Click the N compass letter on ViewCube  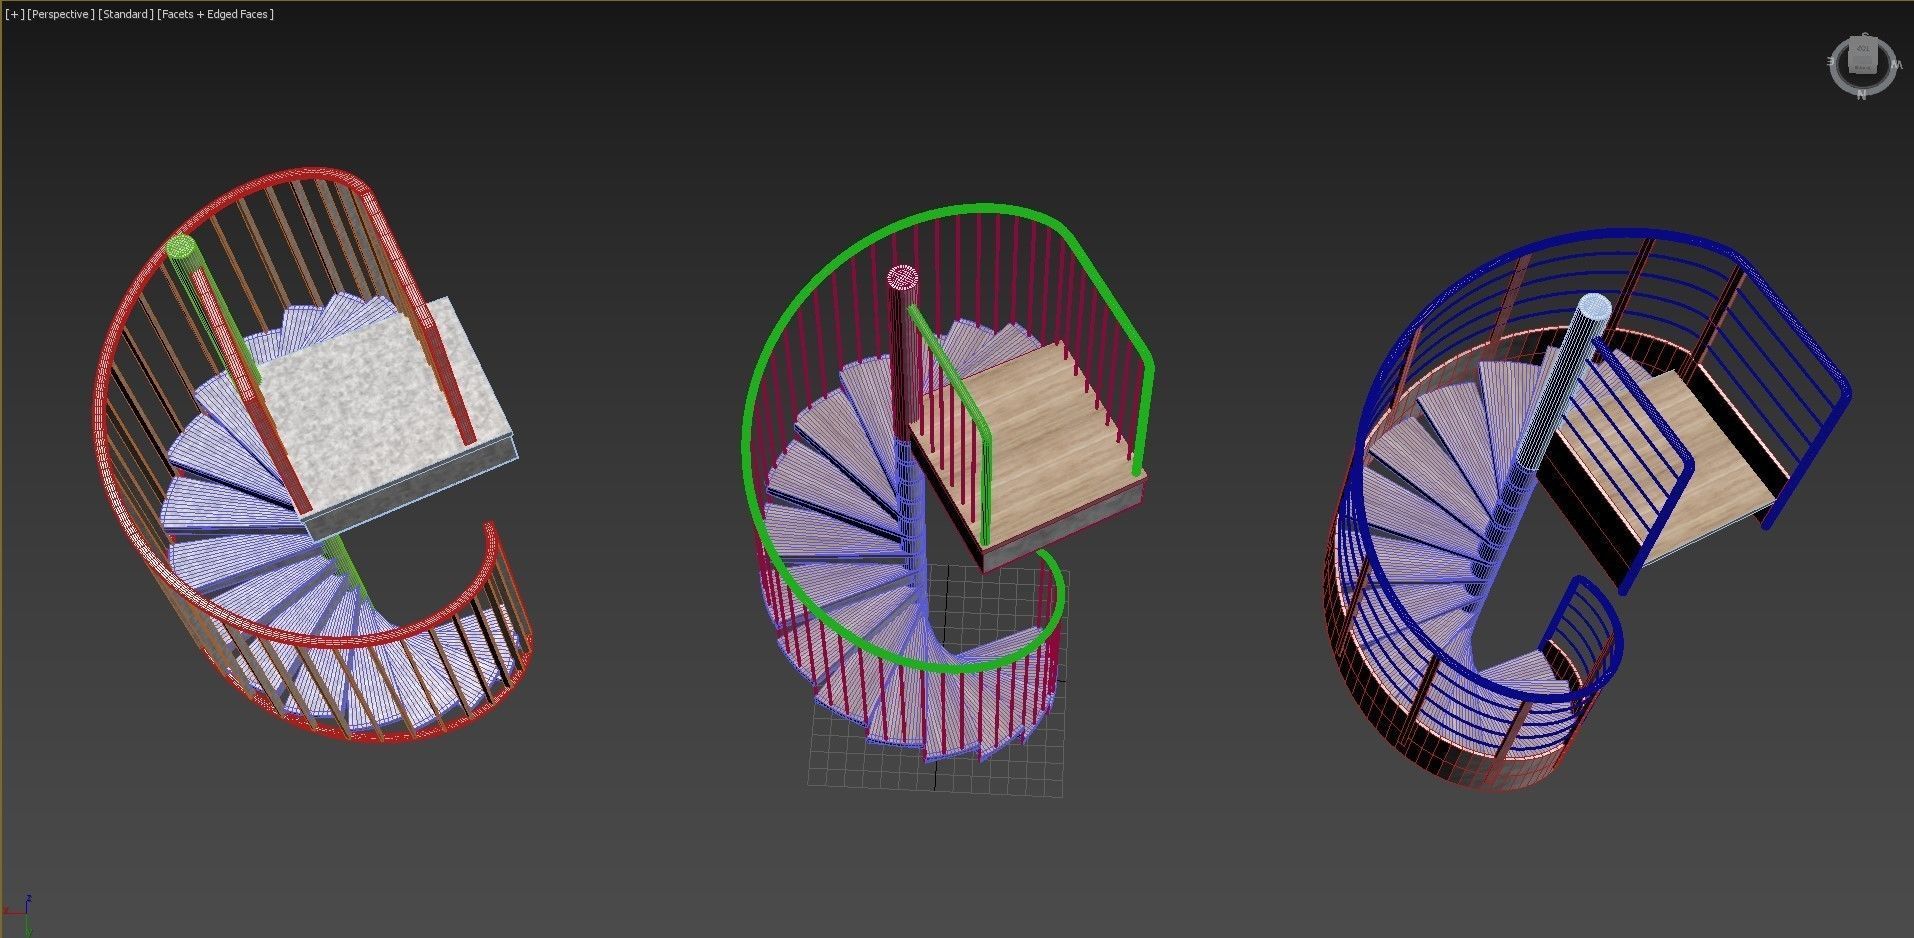(x=1862, y=95)
